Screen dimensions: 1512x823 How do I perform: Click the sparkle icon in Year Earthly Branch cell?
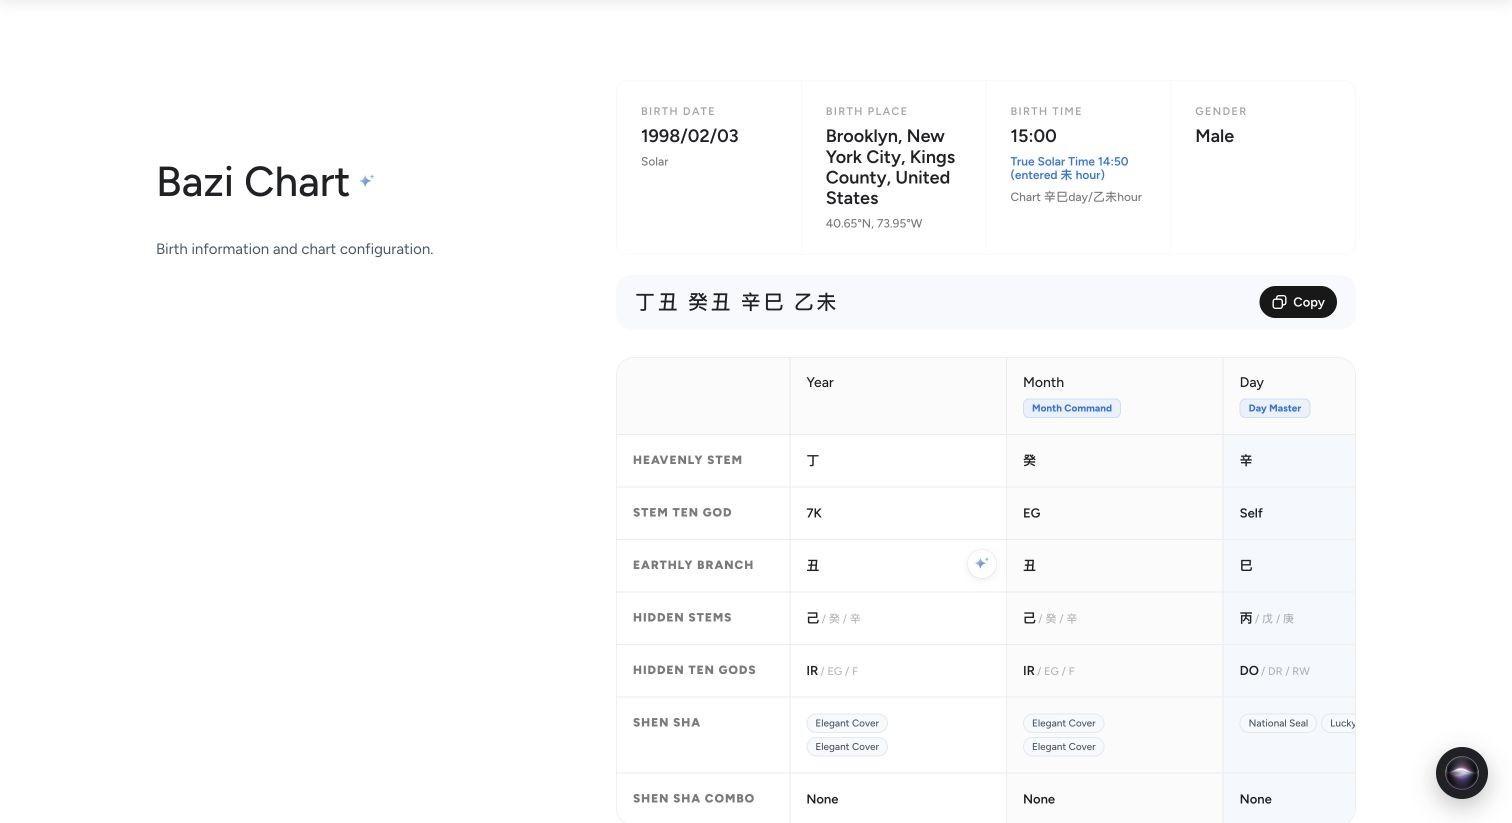tap(981, 564)
